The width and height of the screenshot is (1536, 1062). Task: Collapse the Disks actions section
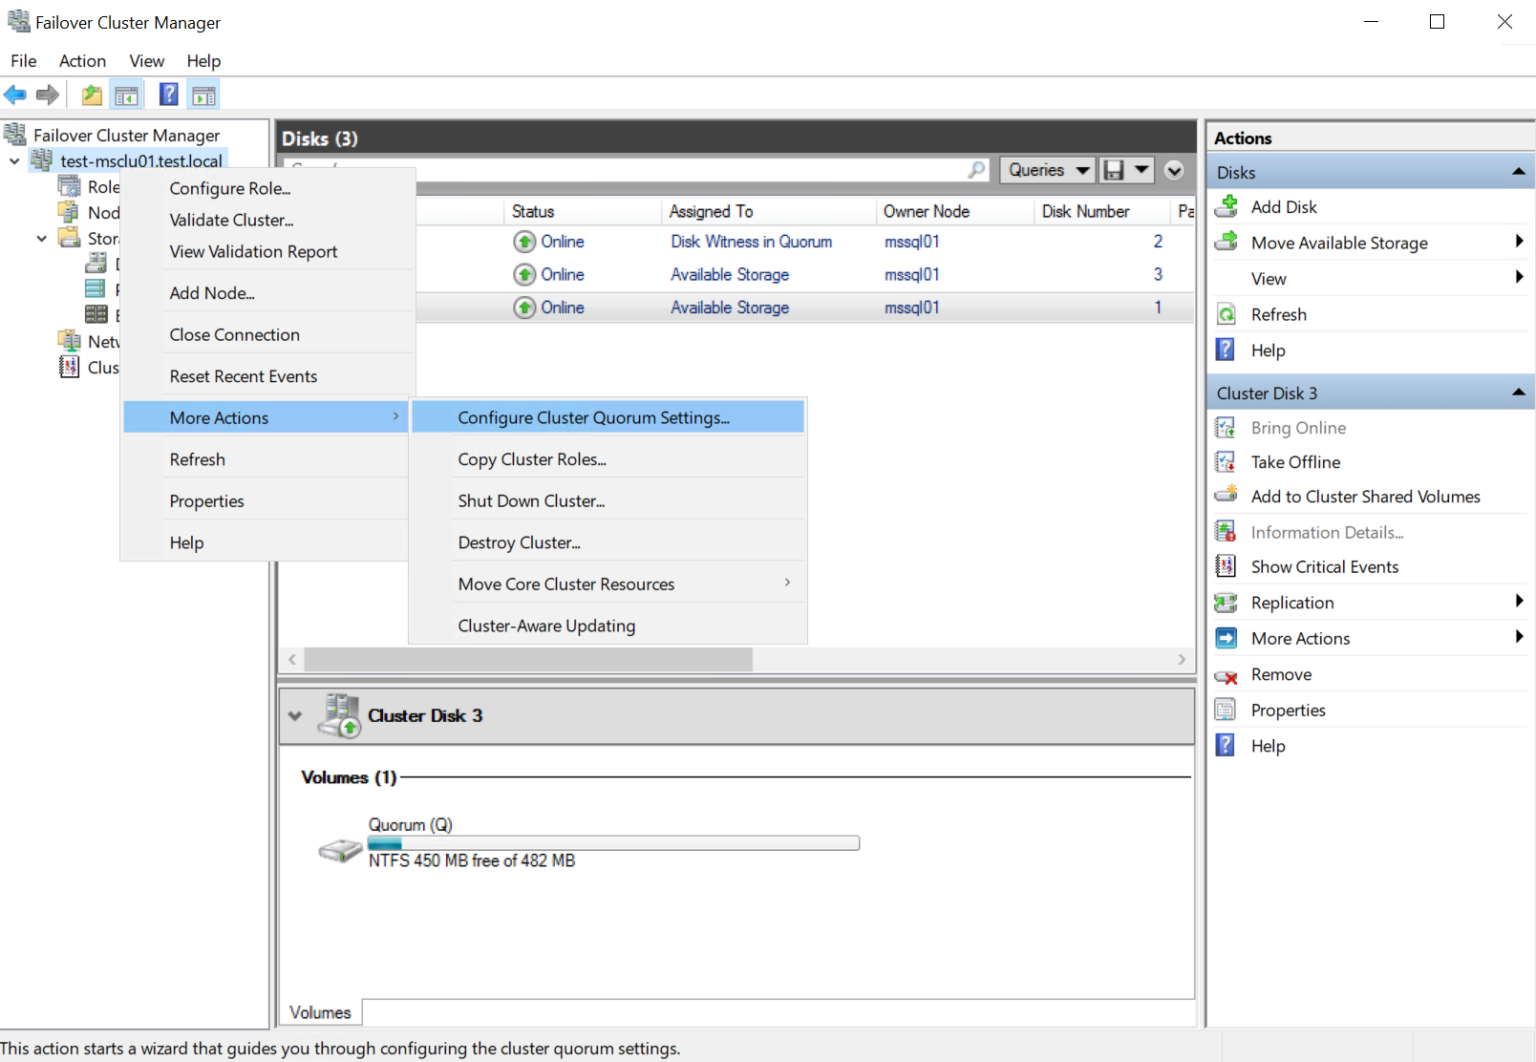tap(1519, 170)
